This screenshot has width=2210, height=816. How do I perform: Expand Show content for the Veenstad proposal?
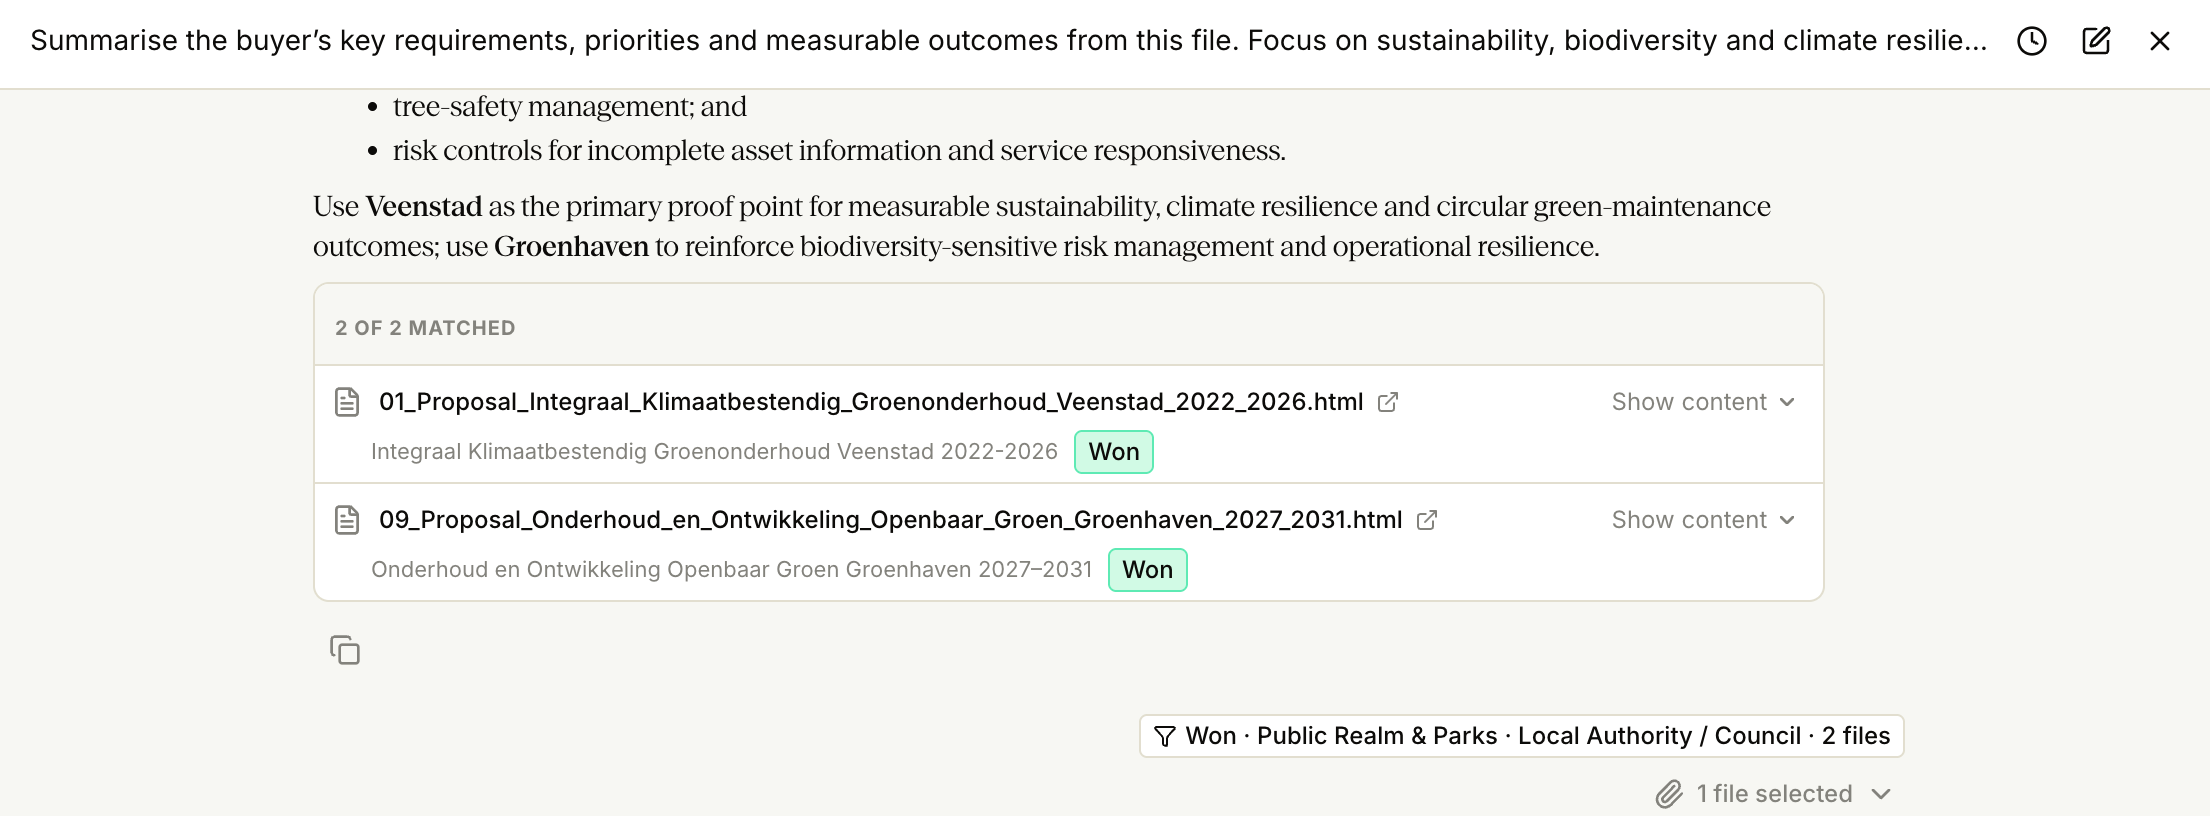[1704, 402]
